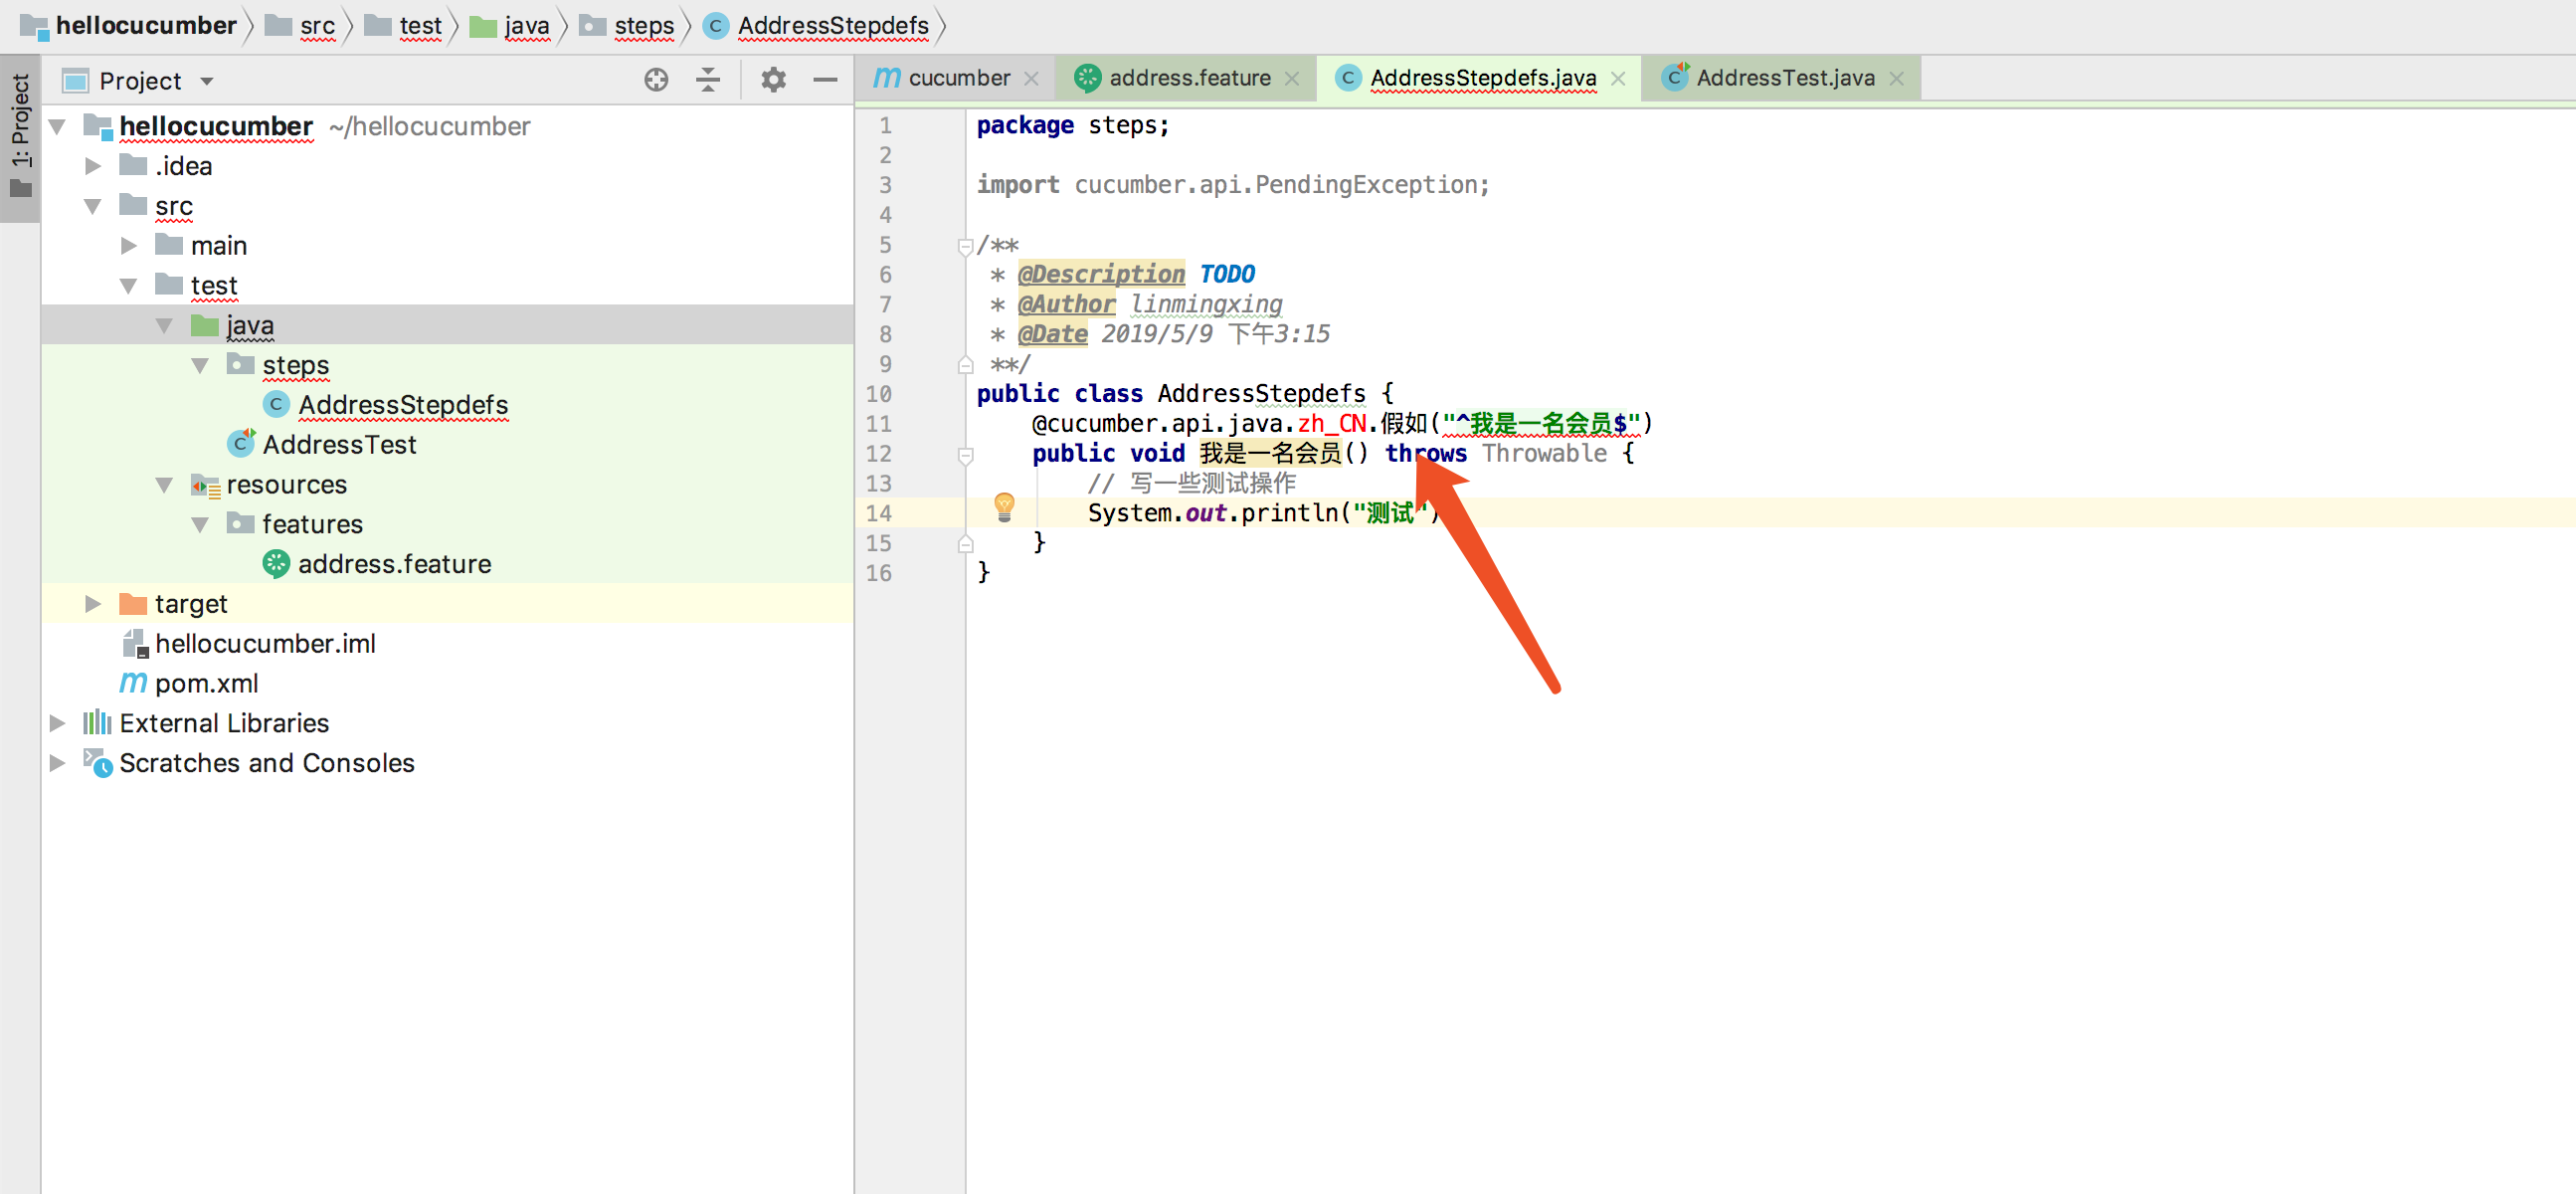The height and width of the screenshot is (1194, 2576).
Task: Open the AddressStepdefs class file
Action: pos(401,406)
